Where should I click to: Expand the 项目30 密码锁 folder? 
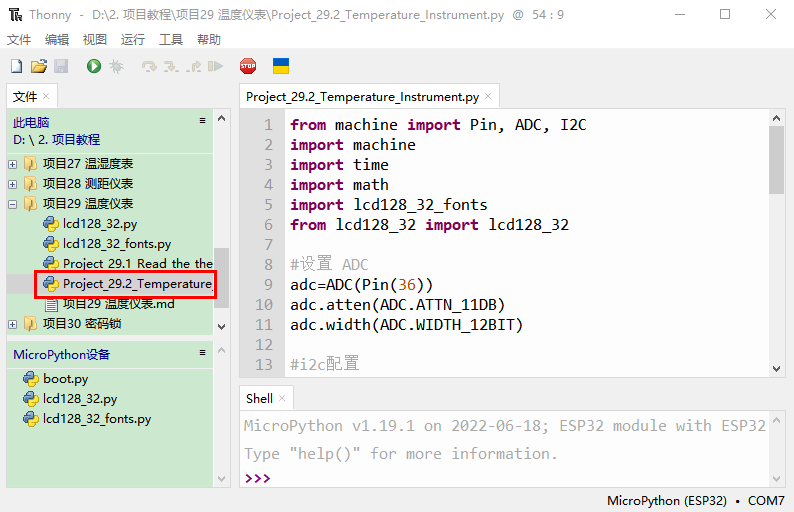[x=13, y=324]
